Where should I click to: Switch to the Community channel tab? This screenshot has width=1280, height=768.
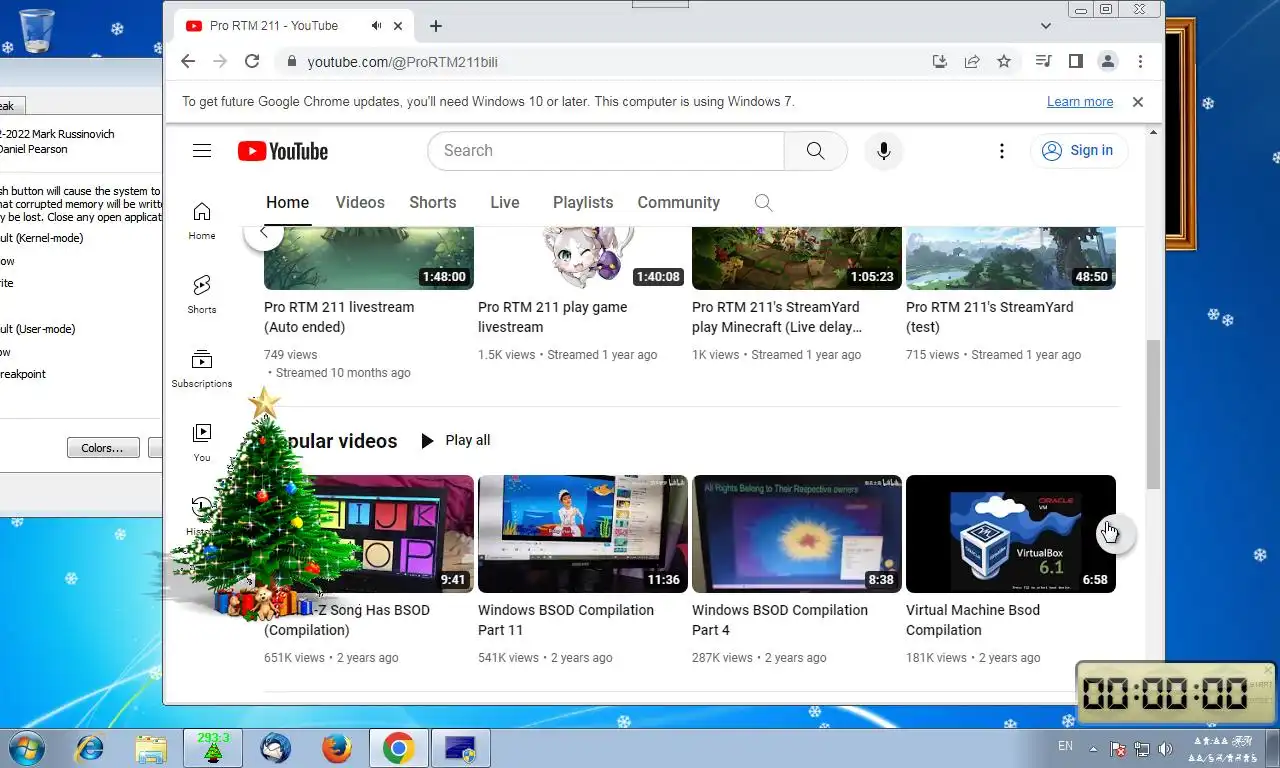point(679,202)
